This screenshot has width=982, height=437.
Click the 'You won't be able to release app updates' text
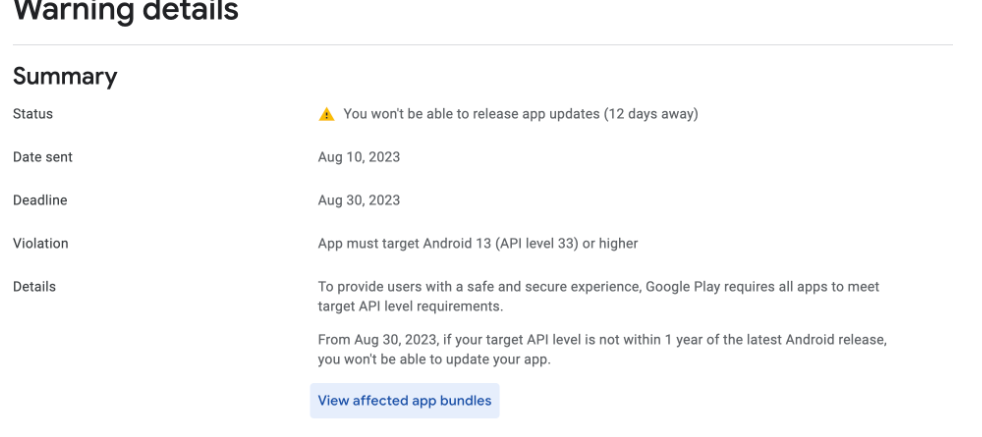click(472, 114)
